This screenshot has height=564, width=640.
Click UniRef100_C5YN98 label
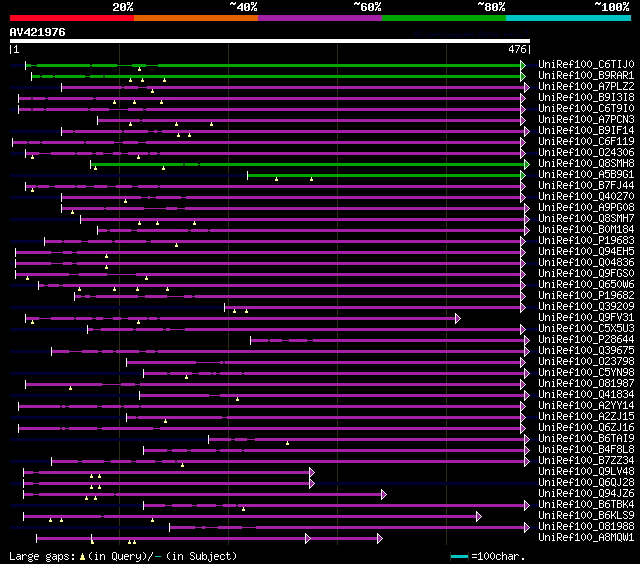586,373
